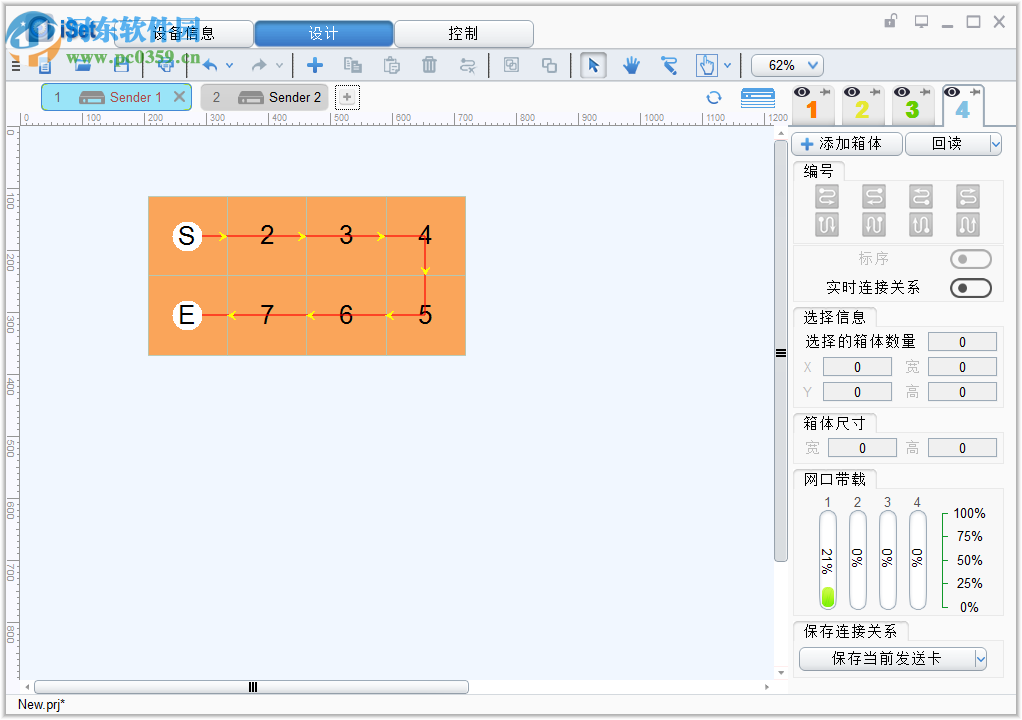Select the left-to-right serpentine numbering pattern icon
Screen dimensions: 1022x720
coord(826,197)
